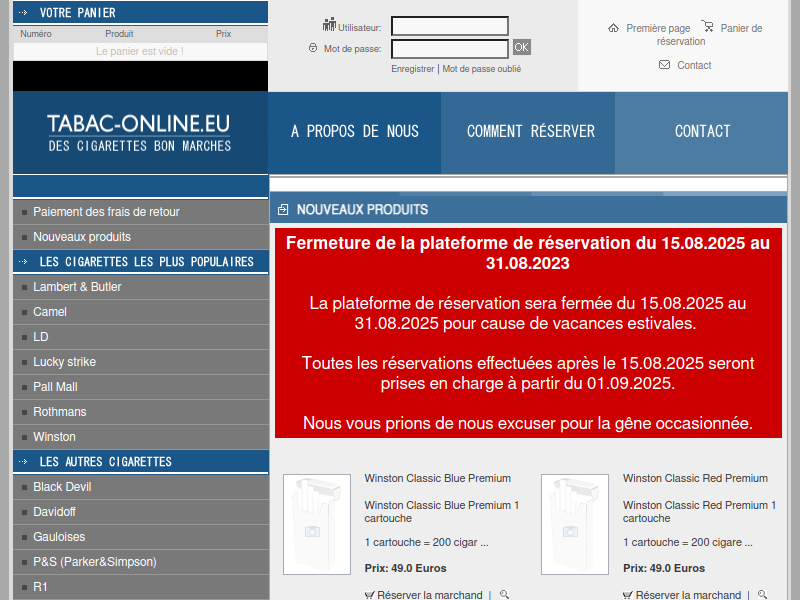
Task: Click cart icon for reserving Winston Classic Blue
Action: 369,595
